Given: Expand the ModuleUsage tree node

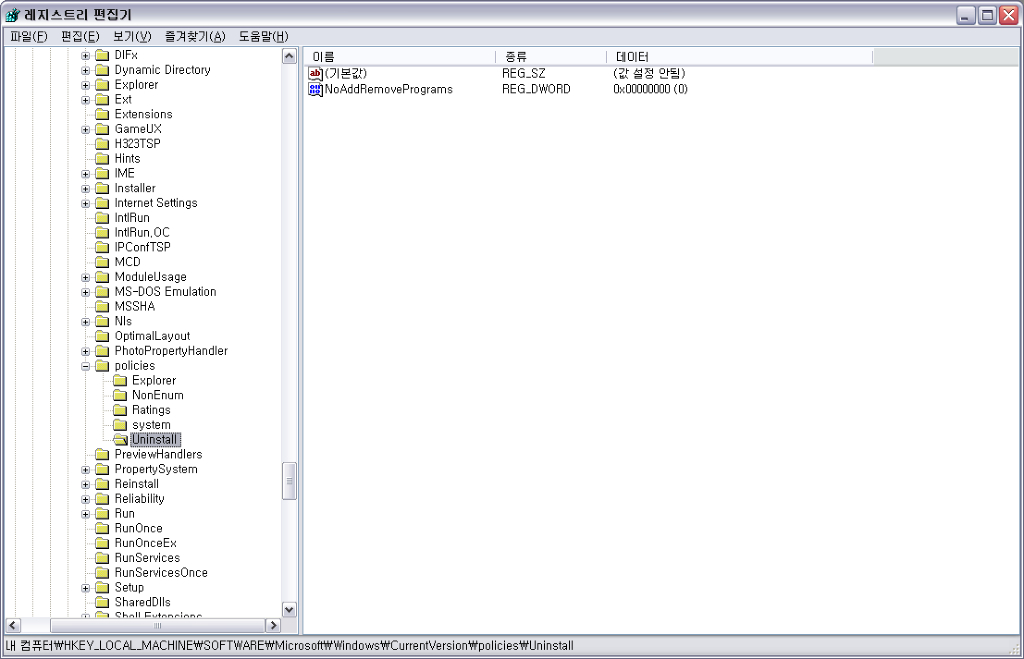Looking at the screenshot, I should coord(86,278).
